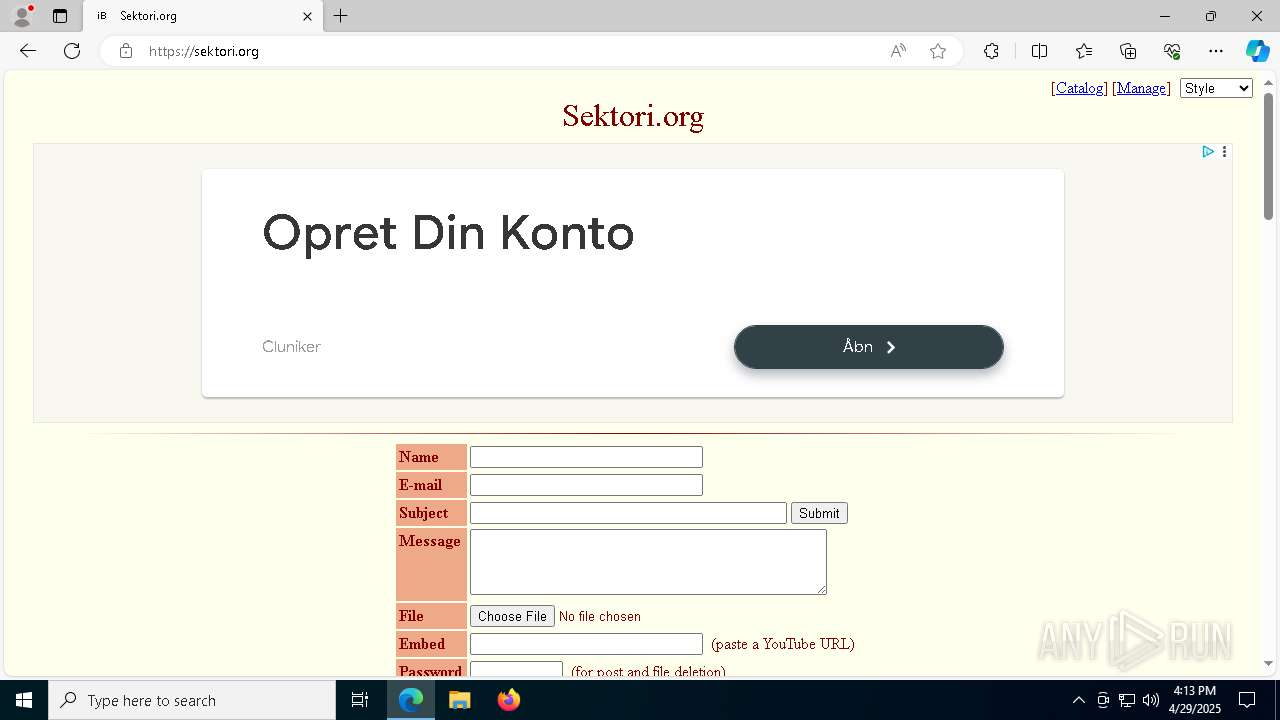
Task: Open the volume tray icon
Action: click(x=1151, y=700)
